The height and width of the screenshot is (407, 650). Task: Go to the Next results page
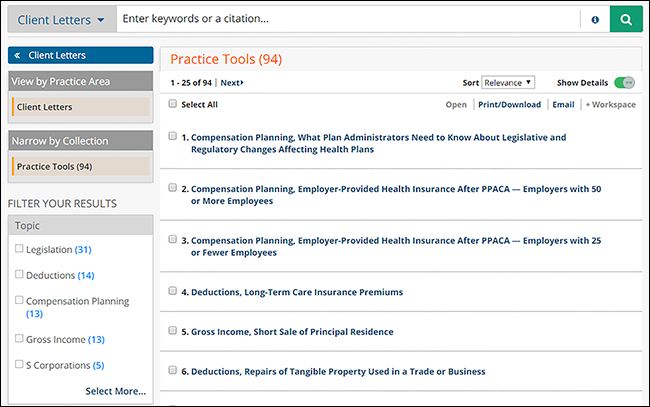click(231, 83)
